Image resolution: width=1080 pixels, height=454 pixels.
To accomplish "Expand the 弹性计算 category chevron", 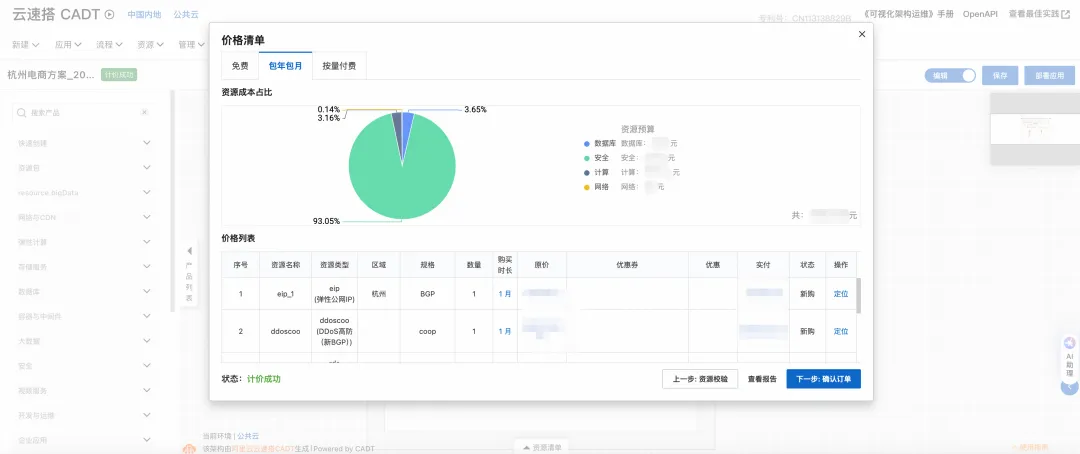I will [x=147, y=242].
